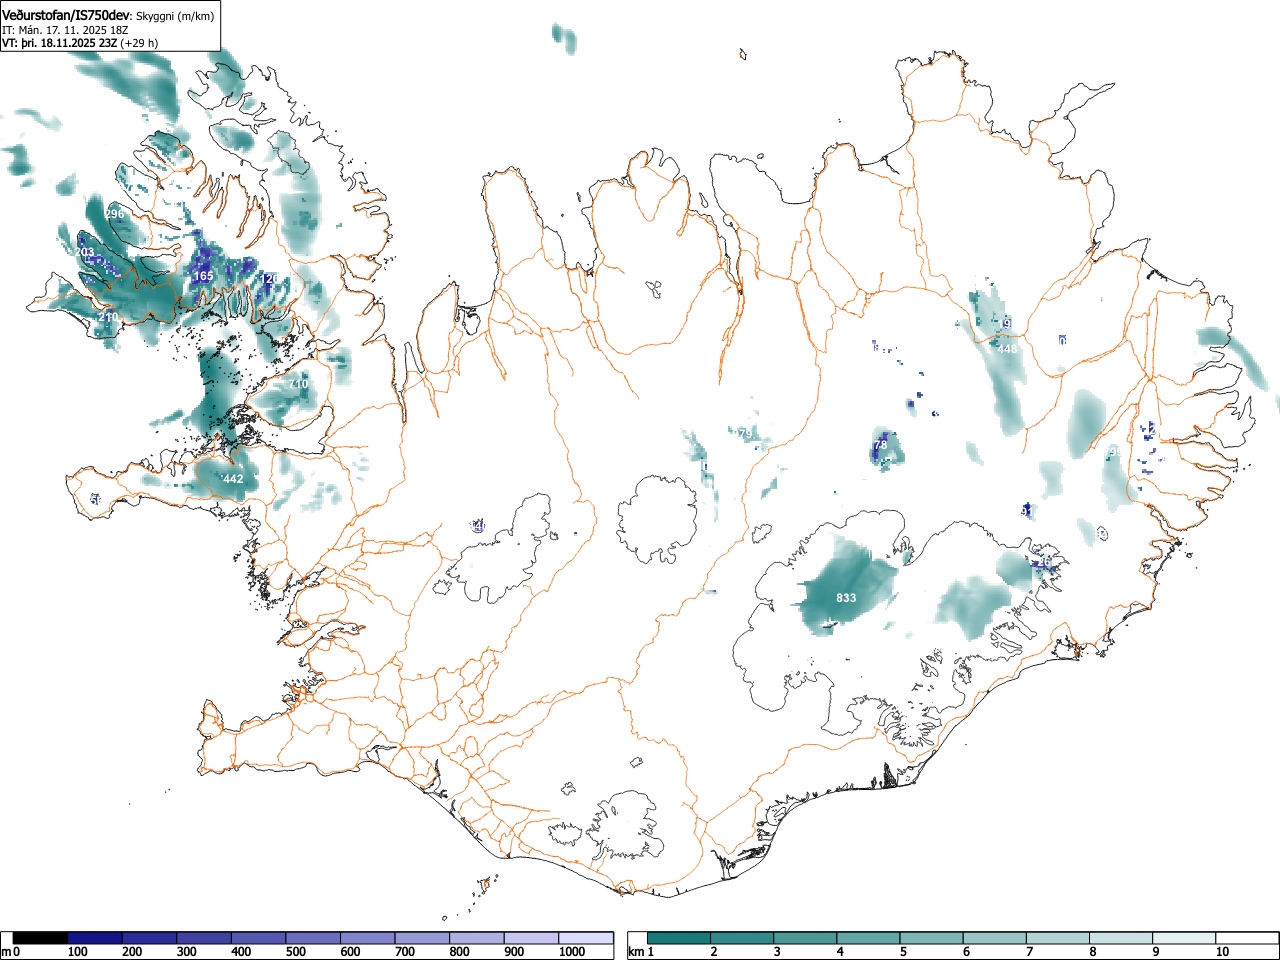Click the 'm' unit label on the legend
Image resolution: width=1280 pixels, height=960 pixels.
(6, 952)
